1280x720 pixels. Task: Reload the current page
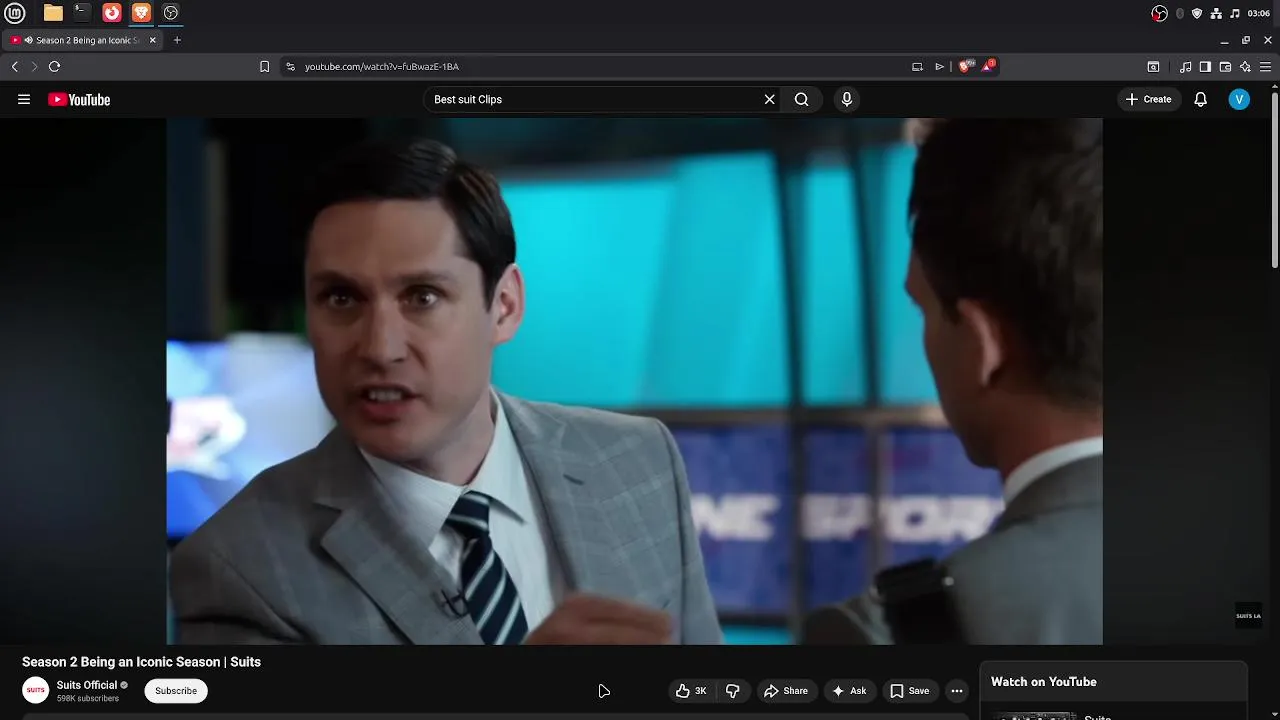(54, 66)
